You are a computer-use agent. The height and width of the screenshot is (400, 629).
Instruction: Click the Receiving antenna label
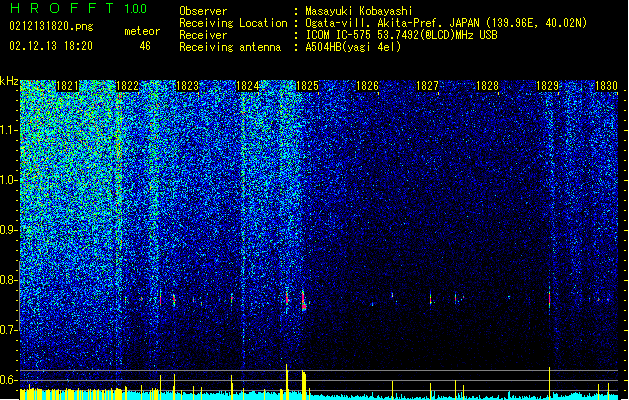pyautogui.click(x=230, y=47)
